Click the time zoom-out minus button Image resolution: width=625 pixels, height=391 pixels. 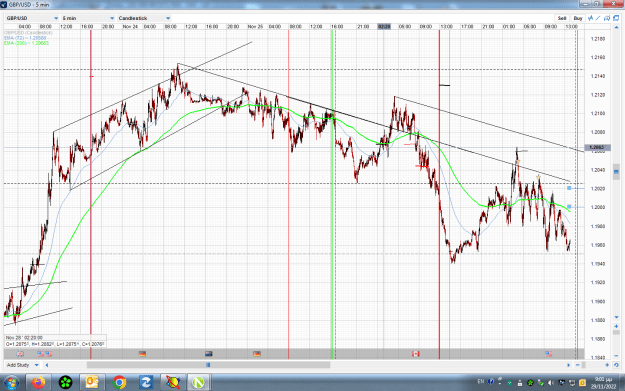tap(578, 365)
